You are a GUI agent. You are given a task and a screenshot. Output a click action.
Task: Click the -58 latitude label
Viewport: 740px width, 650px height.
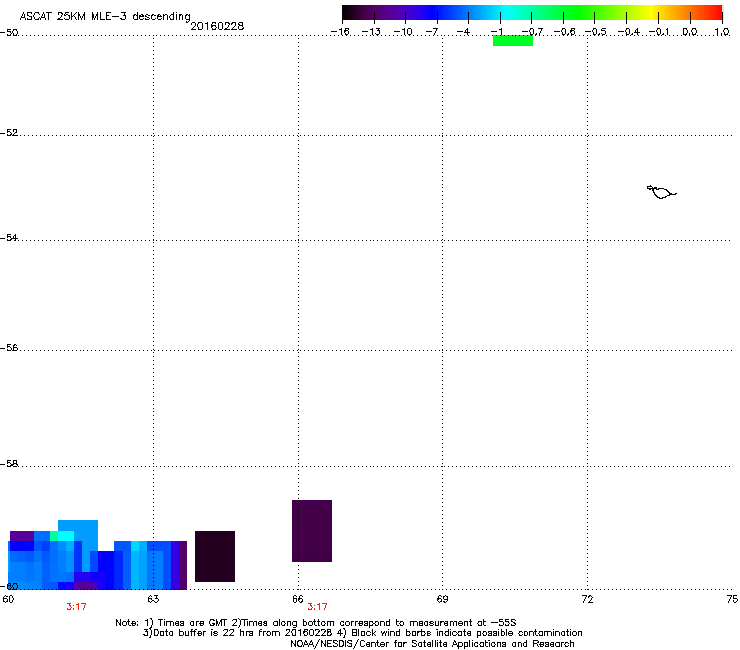(x=9, y=464)
